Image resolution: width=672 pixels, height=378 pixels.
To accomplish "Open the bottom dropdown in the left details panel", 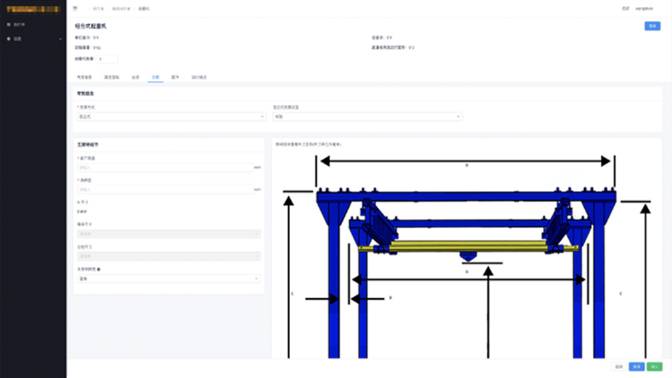I will pyautogui.click(x=169, y=279).
